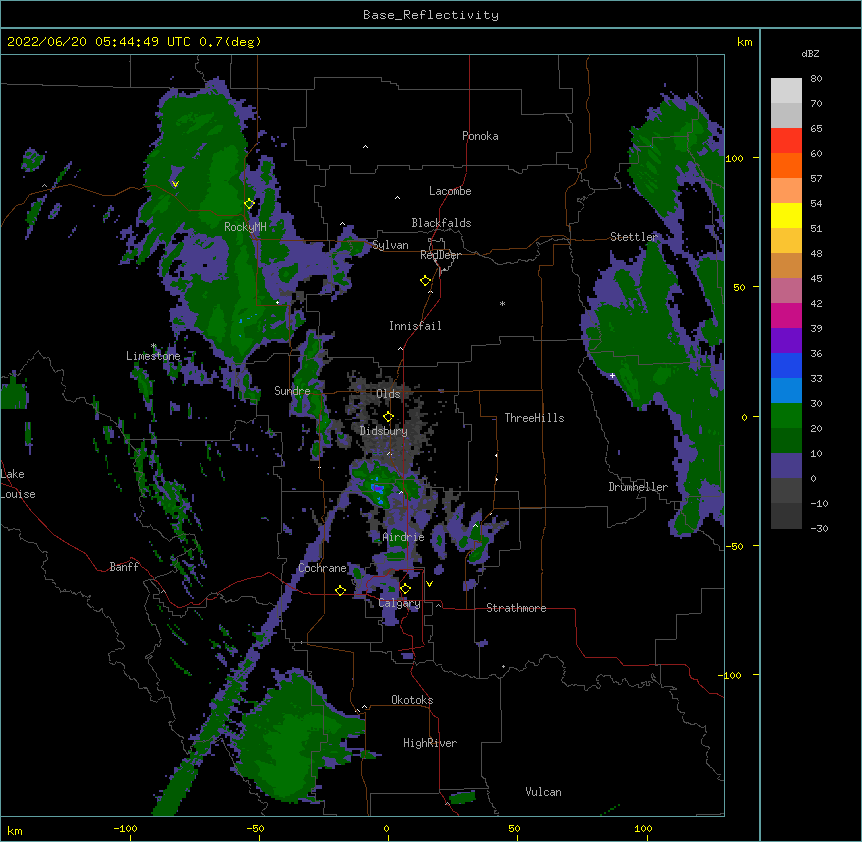
Task: Click the Airdrie city label
Action: [x=404, y=537]
